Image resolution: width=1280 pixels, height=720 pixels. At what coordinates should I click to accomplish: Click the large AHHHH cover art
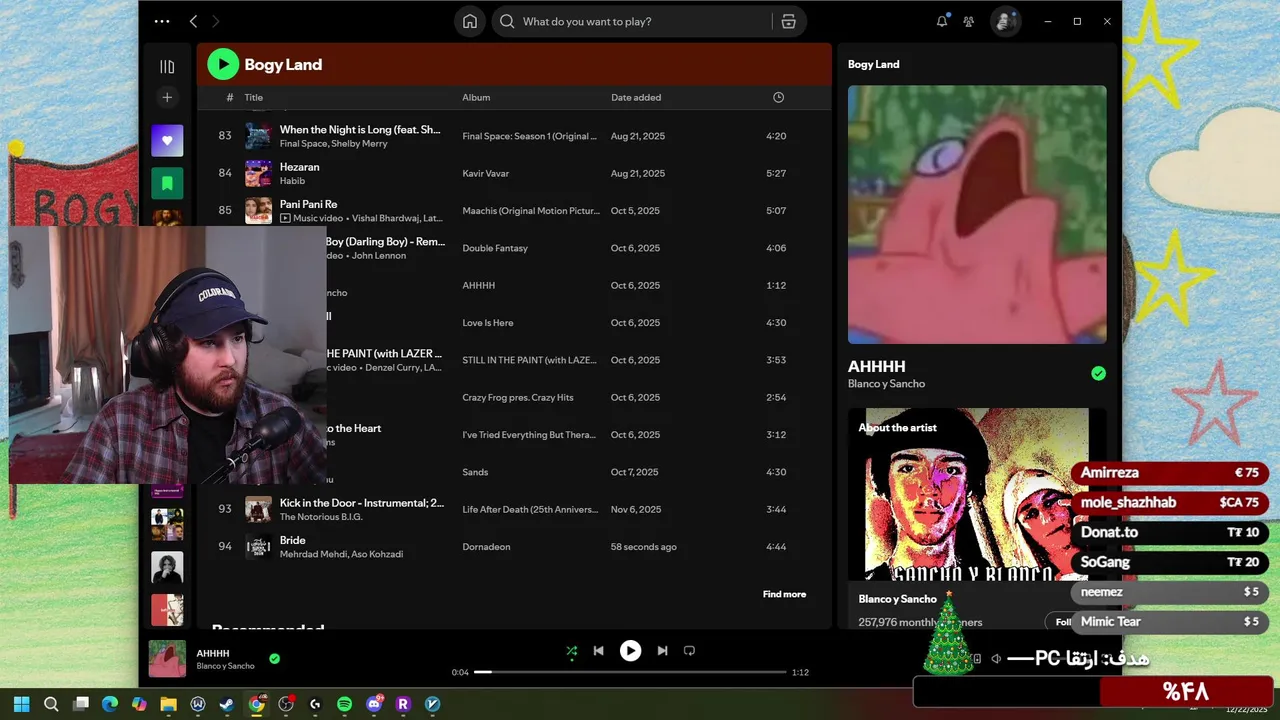[x=977, y=214]
